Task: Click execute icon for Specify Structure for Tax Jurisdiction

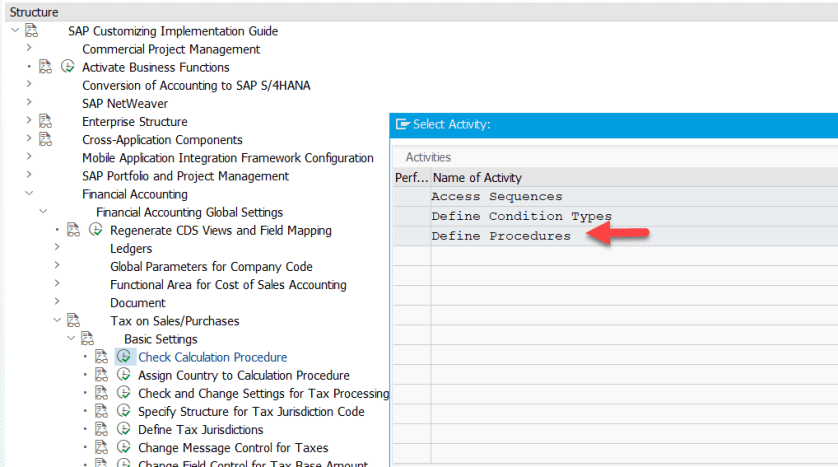Action: point(124,411)
